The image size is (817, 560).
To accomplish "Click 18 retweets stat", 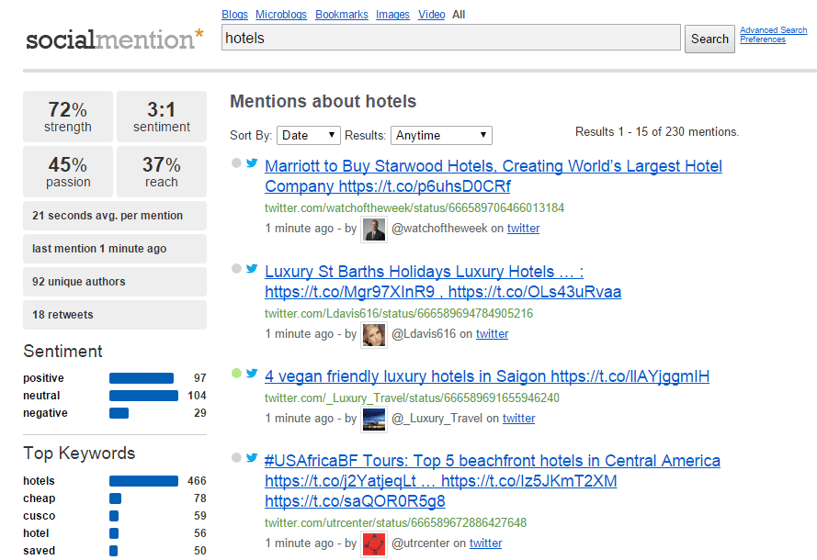I will (x=115, y=315).
